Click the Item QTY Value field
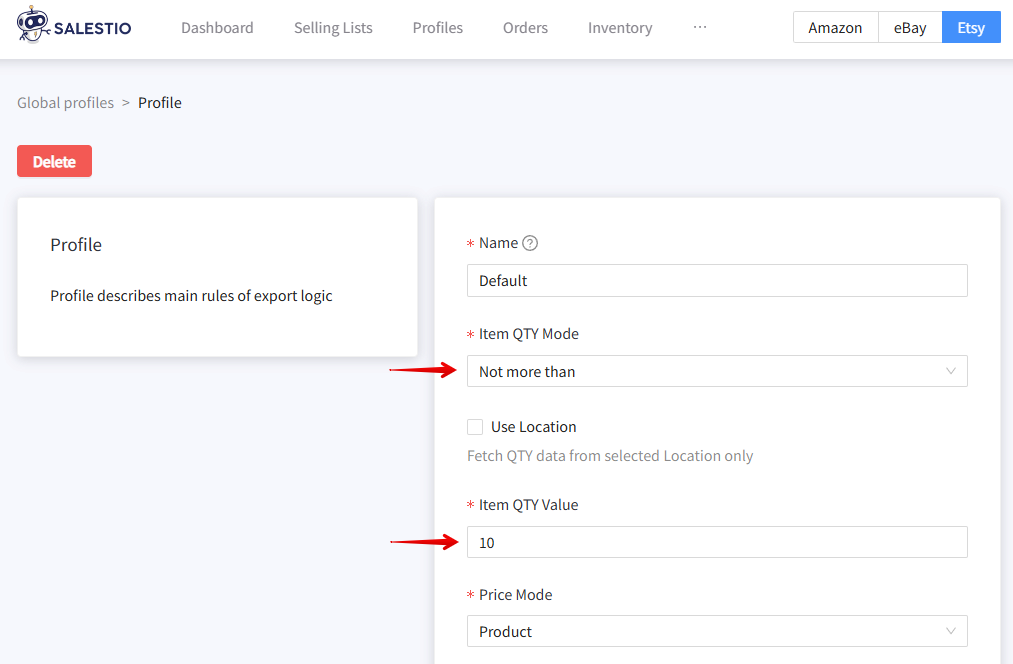This screenshot has width=1013, height=664. (x=717, y=542)
